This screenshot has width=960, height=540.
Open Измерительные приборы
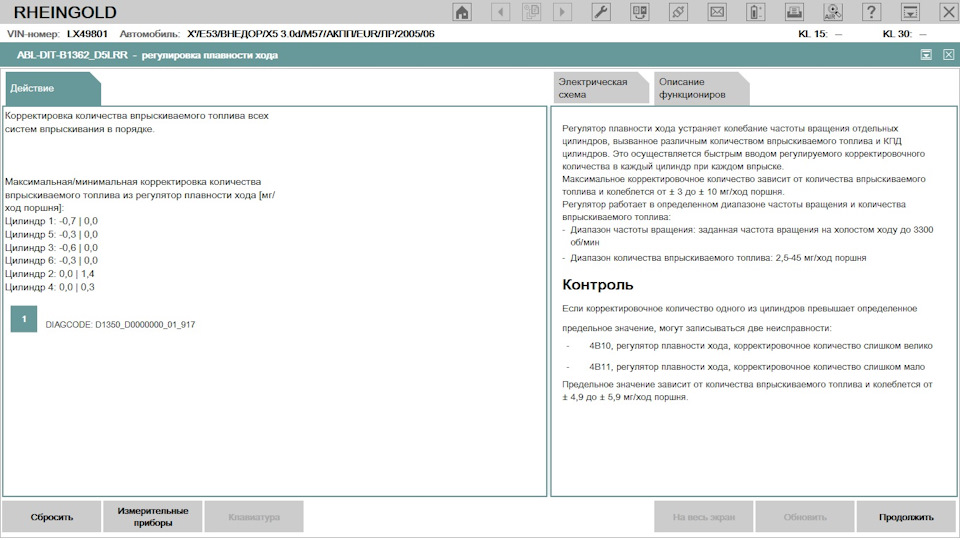click(x=153, y=517)
